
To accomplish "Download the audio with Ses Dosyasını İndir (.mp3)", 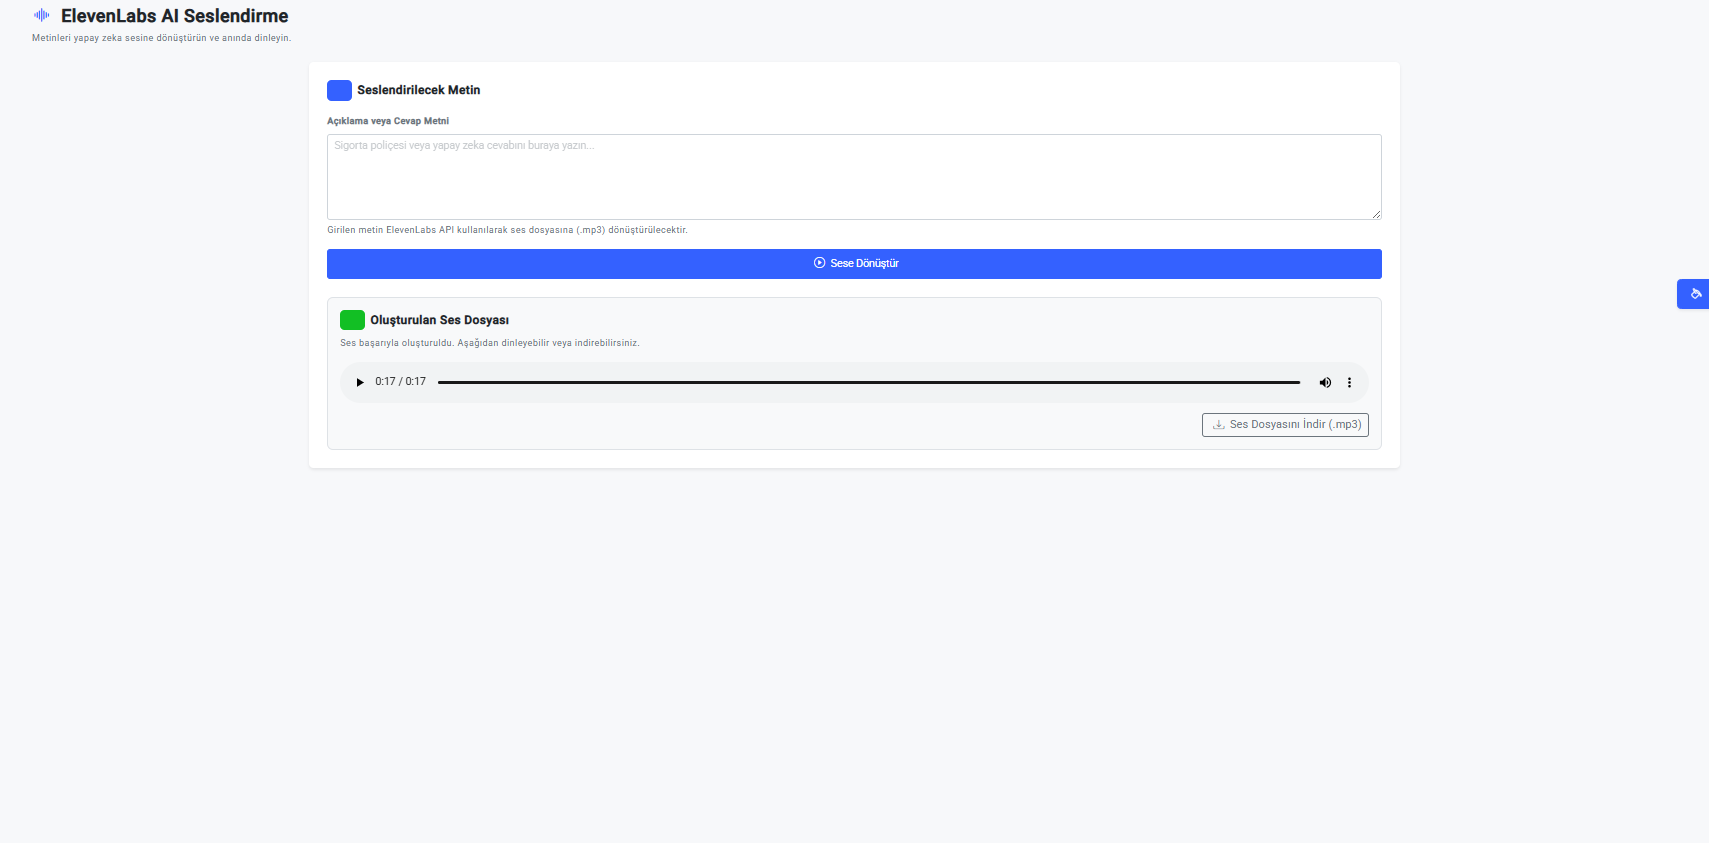I will tap(1285, 425).
